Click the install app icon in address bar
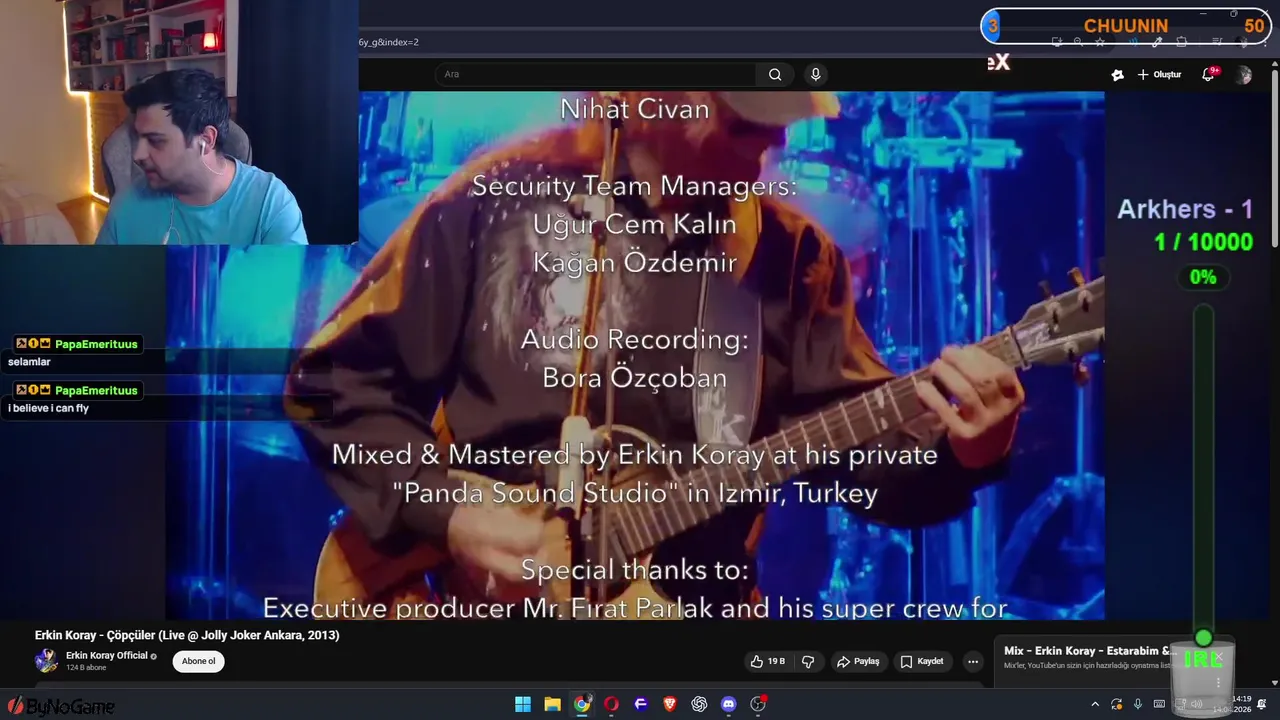The height and width of the screenshot is (720, 1280). click(1057, 42)
